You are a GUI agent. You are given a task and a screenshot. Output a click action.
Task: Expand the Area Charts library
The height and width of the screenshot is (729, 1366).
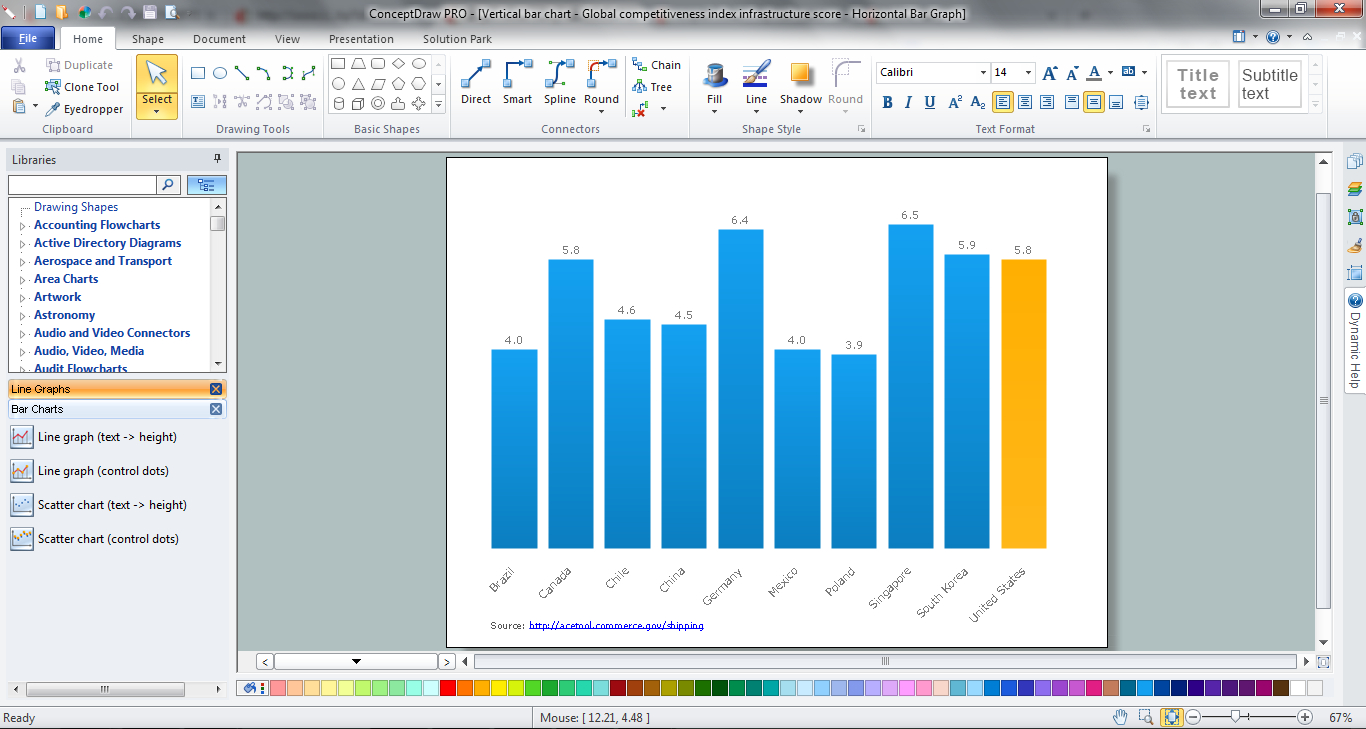point(23,280)
